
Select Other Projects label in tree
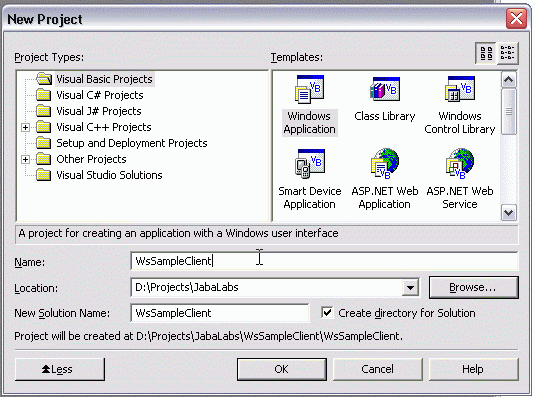click(91, 159)
